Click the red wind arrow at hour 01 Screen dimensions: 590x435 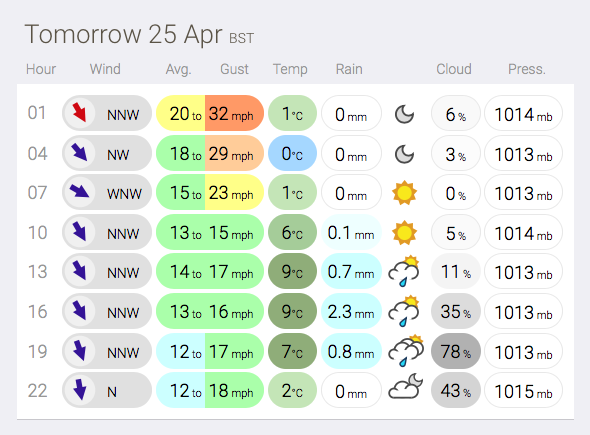pyautogui.click(x=79, y=113)
